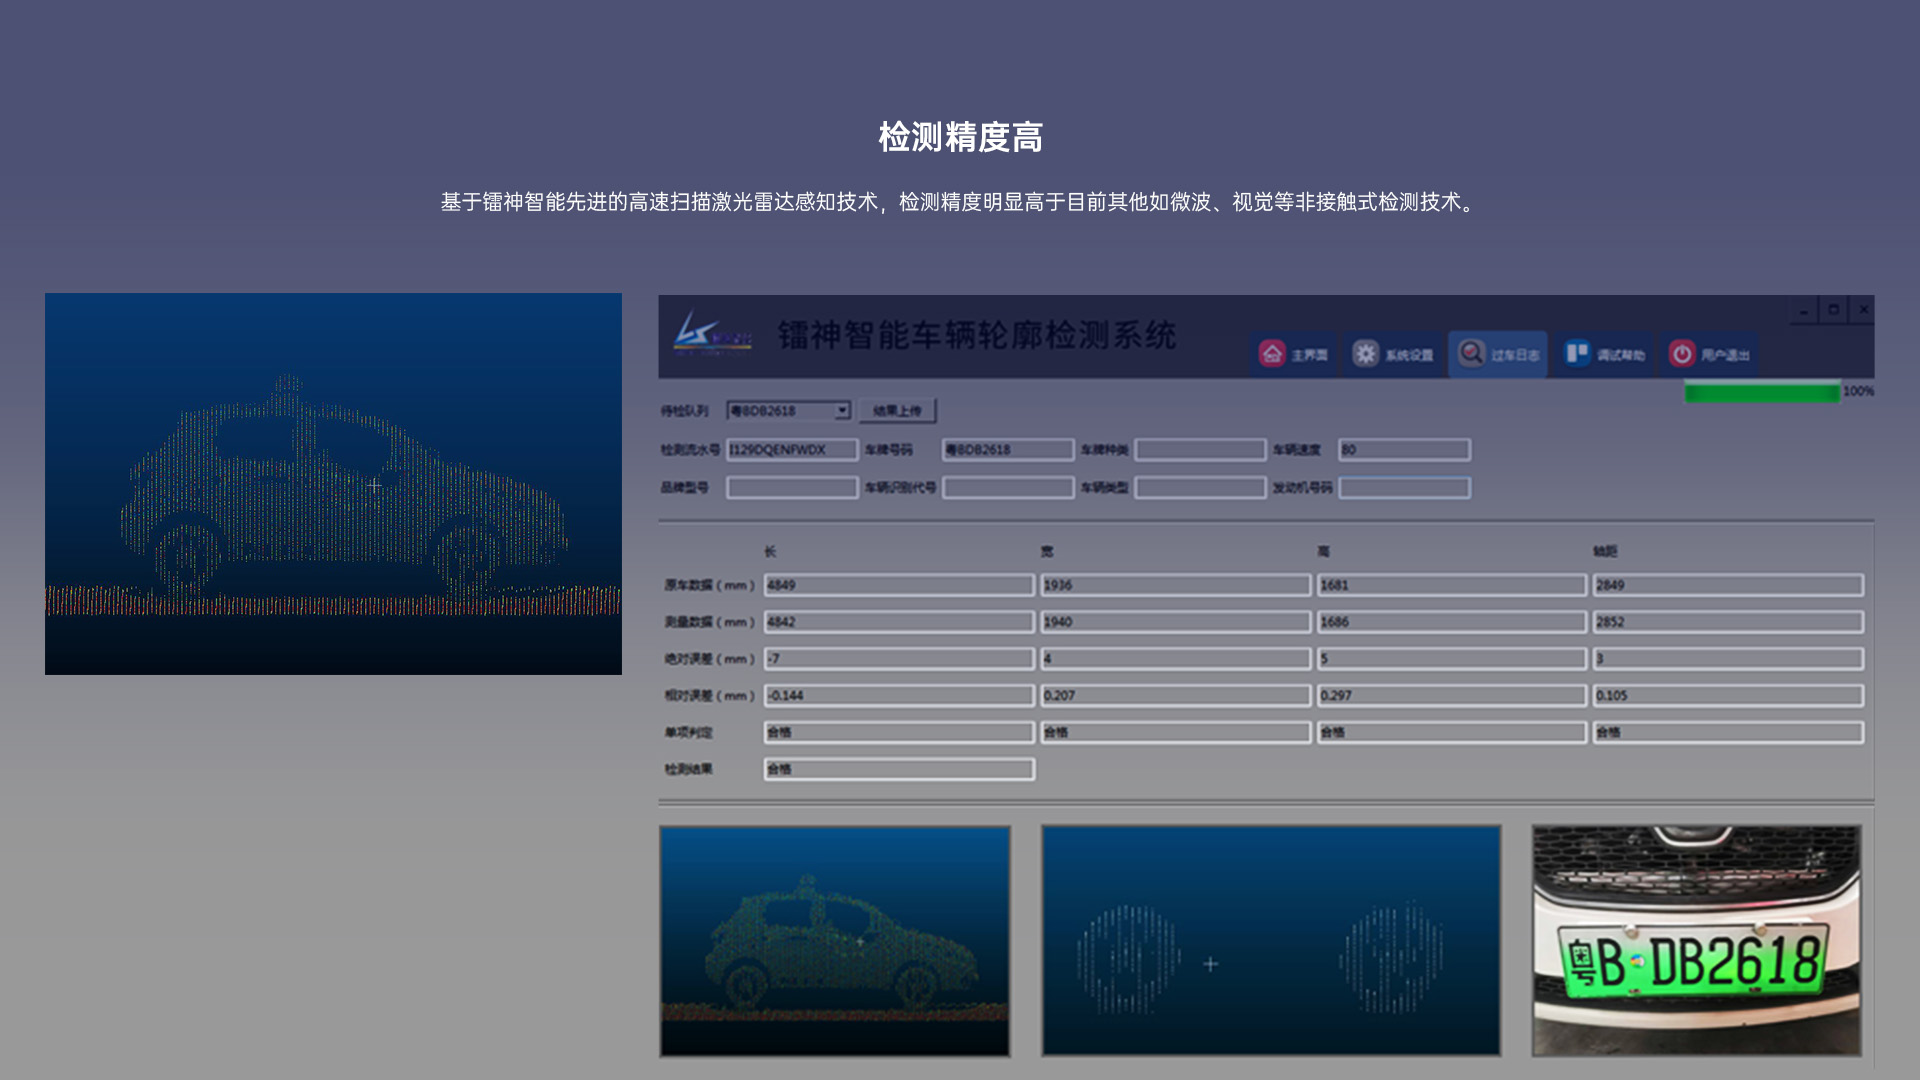Click the large car point-cloud image
Viewport: 1920px width, 1080px height.
pyautogui.click(x=333, y=484)
